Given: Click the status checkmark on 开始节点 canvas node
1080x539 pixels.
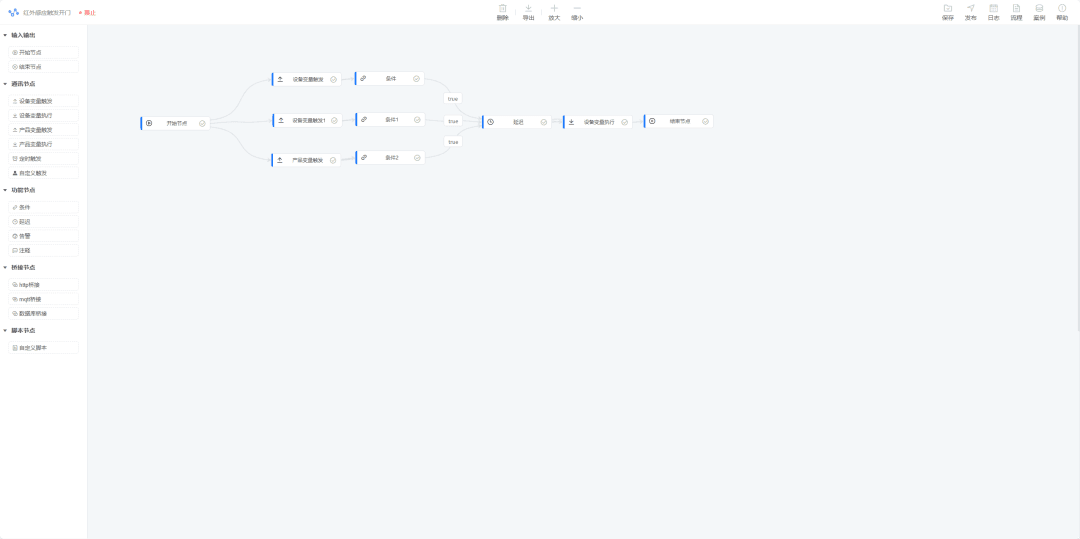Looking at the screenshot, I should click(202, 123).
